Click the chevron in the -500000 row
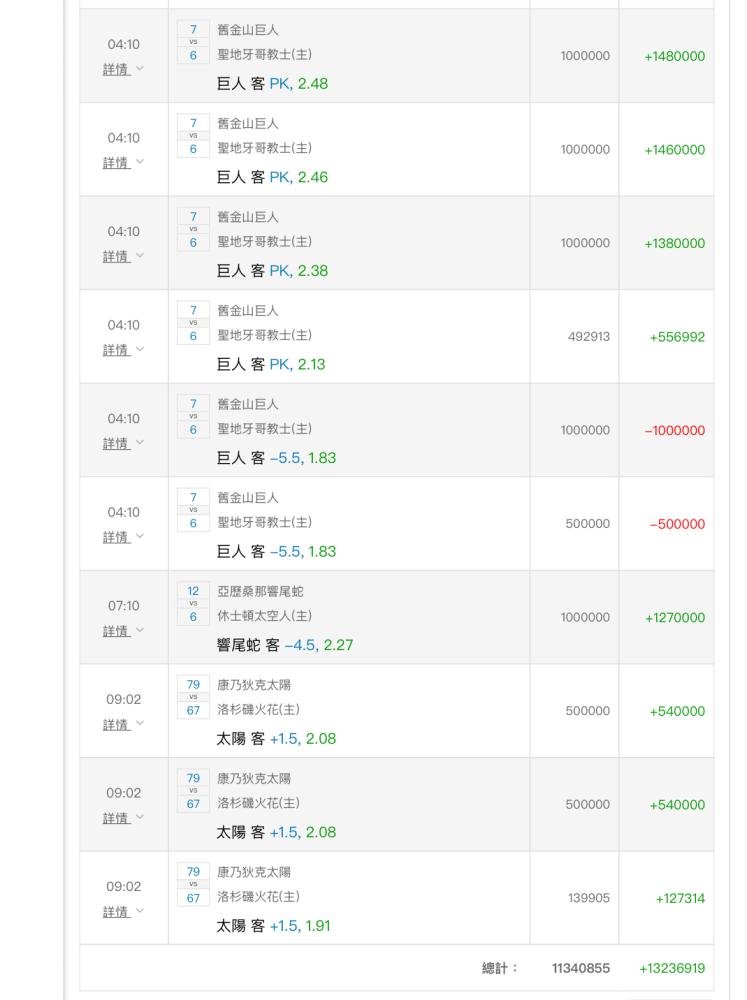The image size is (747, 1000). coord(139,537)
